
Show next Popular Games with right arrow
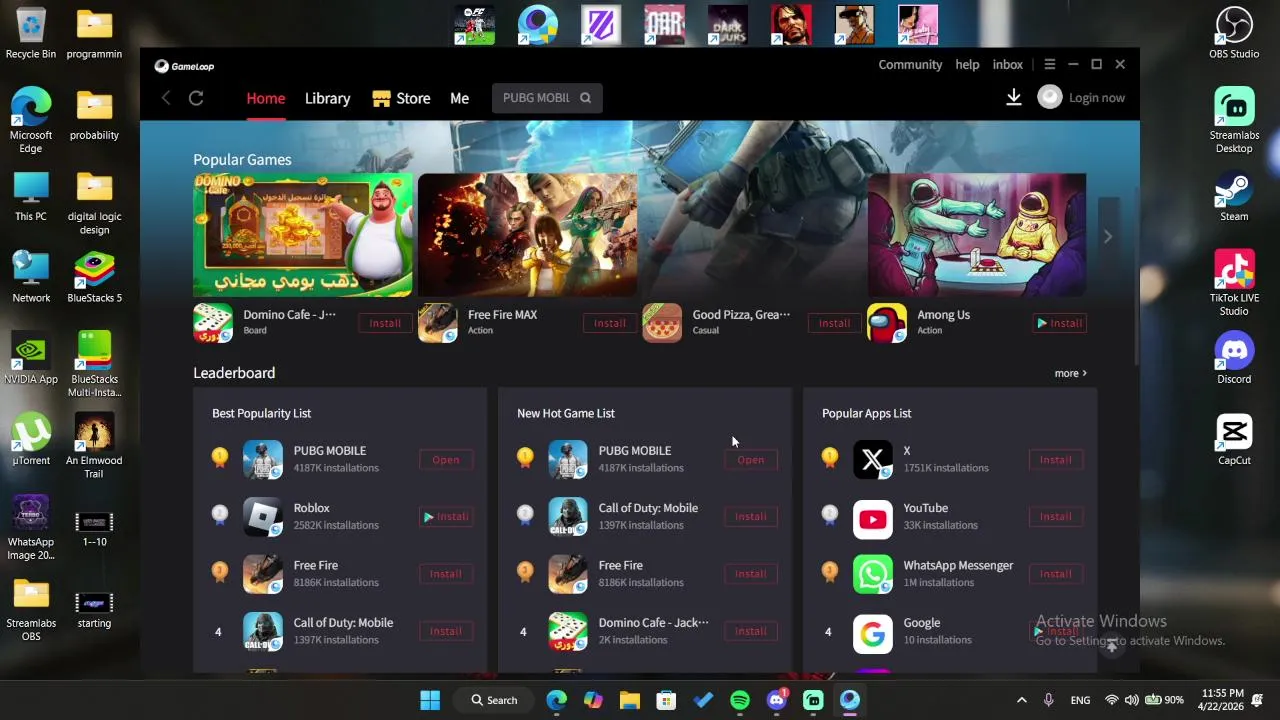[x=1108, y=237]
